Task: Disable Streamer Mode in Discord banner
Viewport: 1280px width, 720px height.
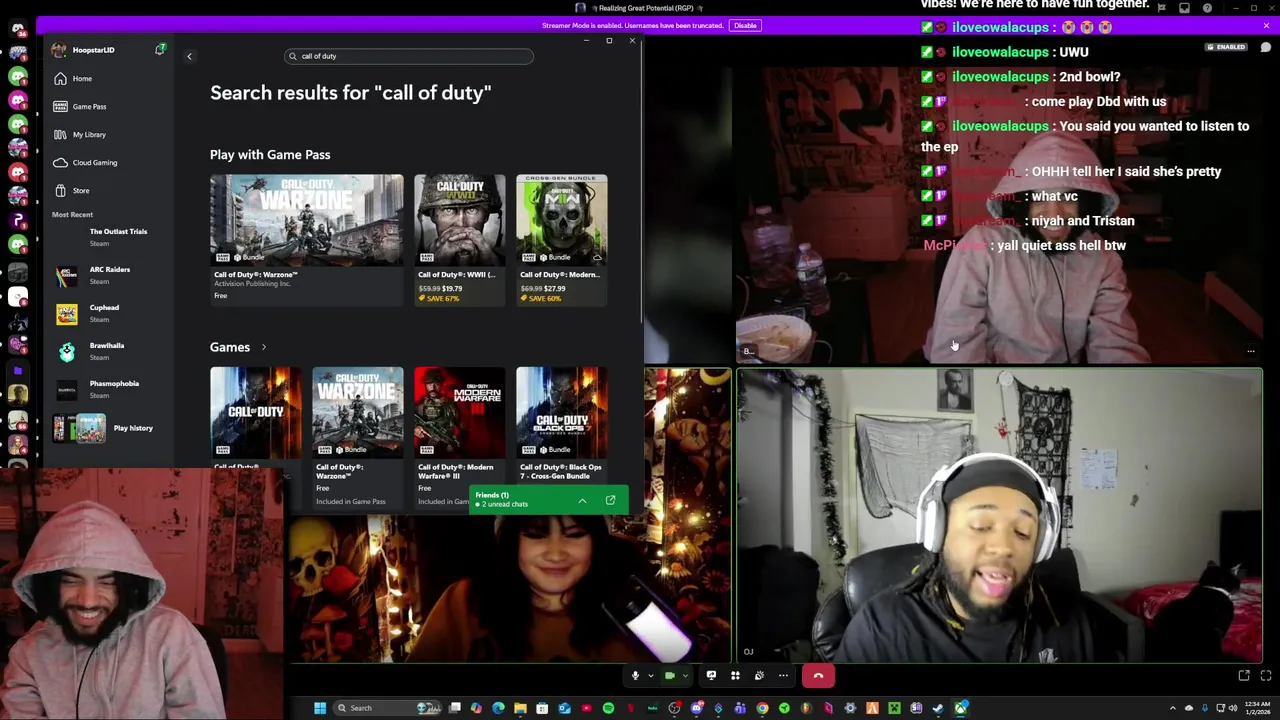Action: pos(745,25)
